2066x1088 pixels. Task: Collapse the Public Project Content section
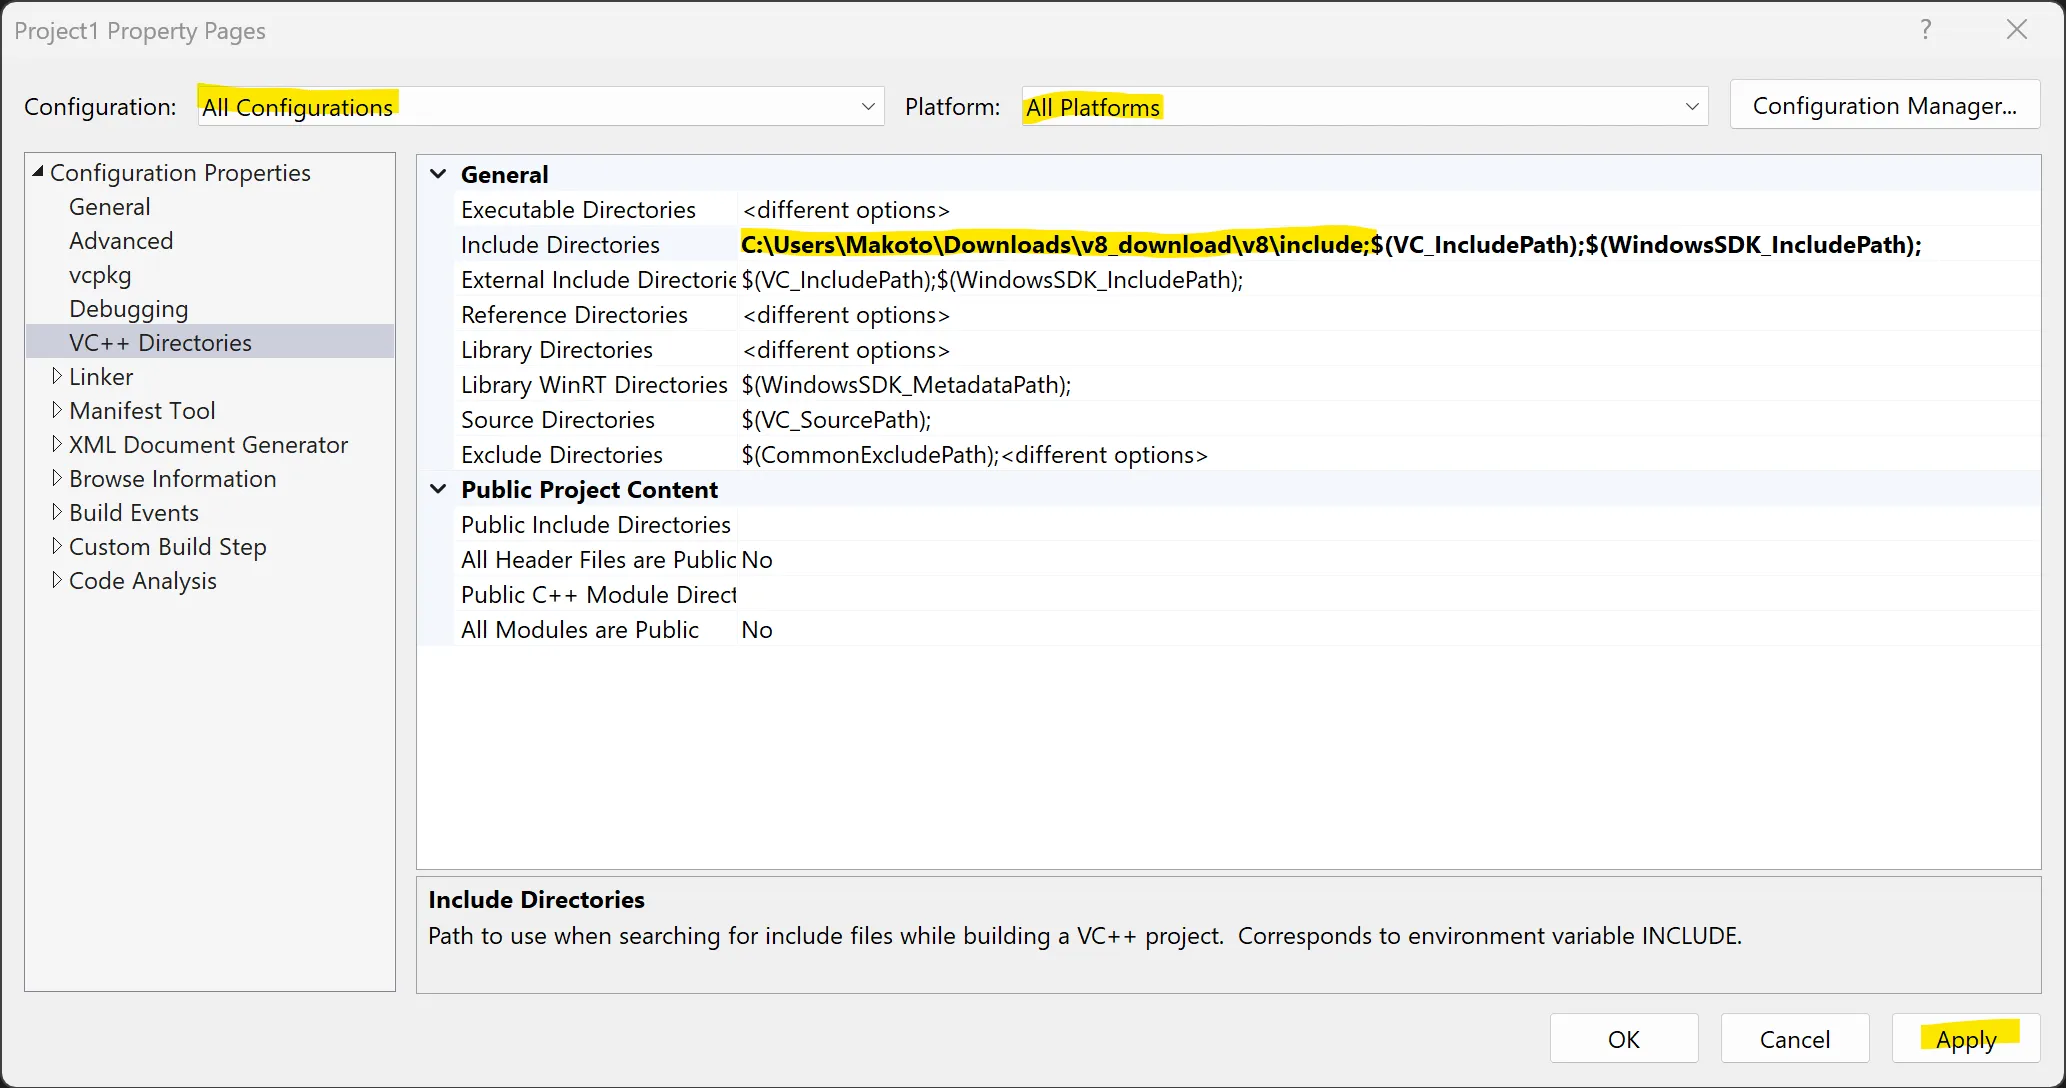pyautogui.click(x=438, y=489)
